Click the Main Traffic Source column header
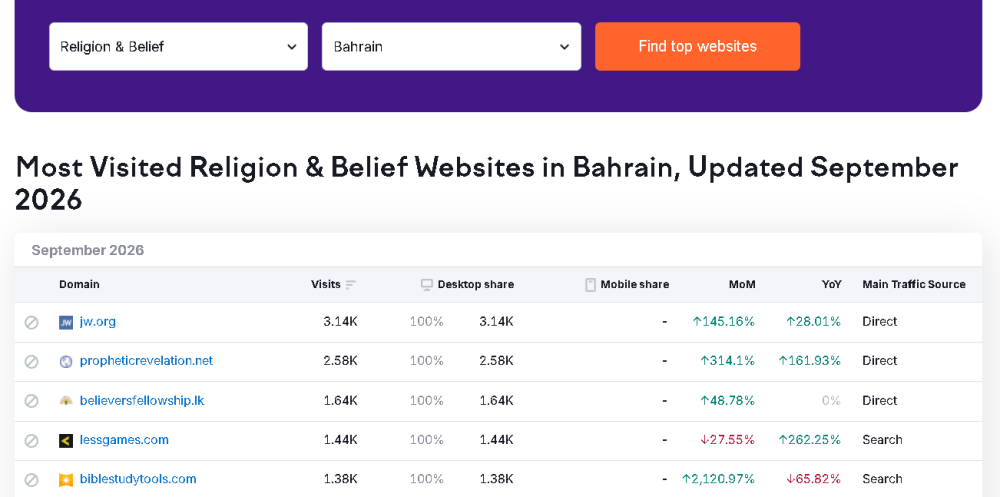 (x=914, y=285)
